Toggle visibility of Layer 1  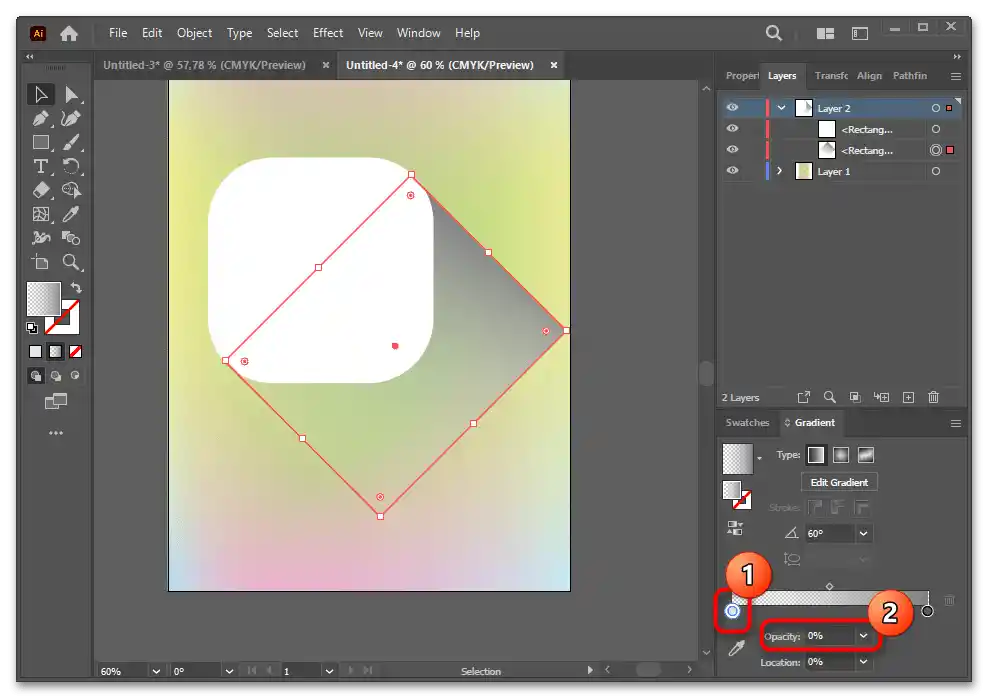tap(732, 171)
